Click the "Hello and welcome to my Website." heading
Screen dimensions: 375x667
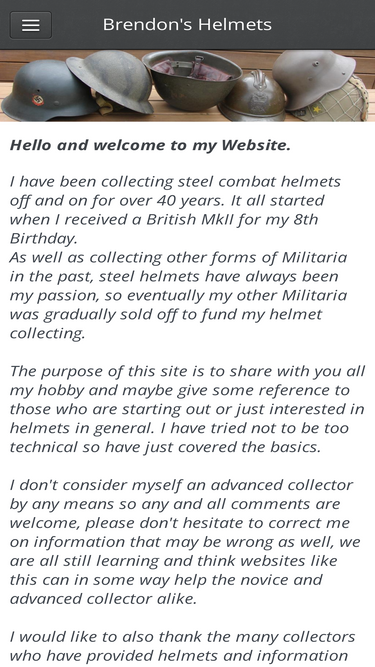tap(151, 145)
